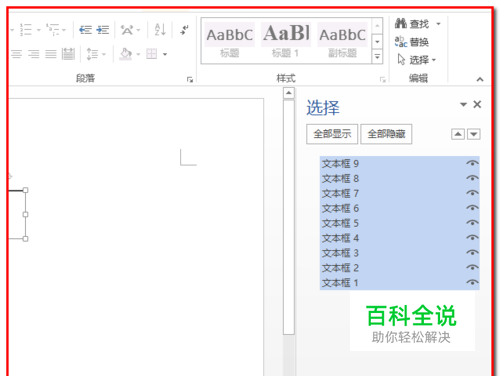
Task: Select 文本框 7 in the list
Action: pos(400,193)
